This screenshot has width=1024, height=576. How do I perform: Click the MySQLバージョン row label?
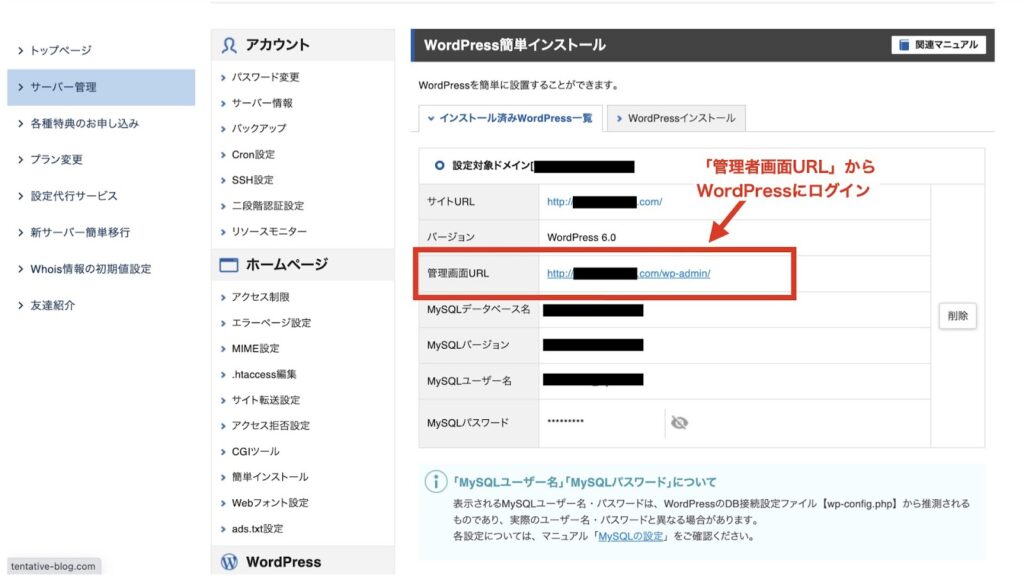point(468,345)
